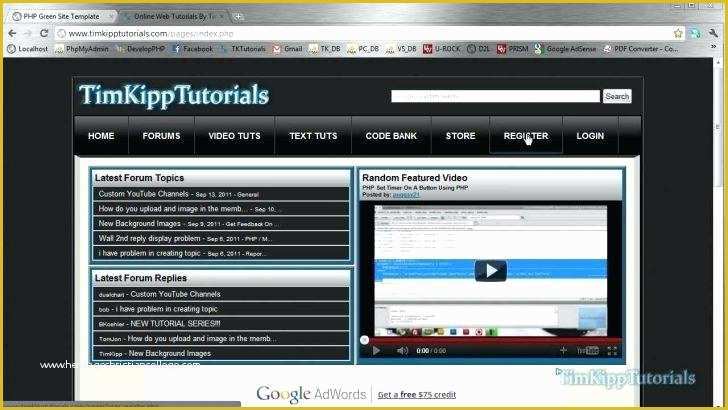Open the CODE BANK menu item
Screen dimensions: 728x410
click(391, 136)
